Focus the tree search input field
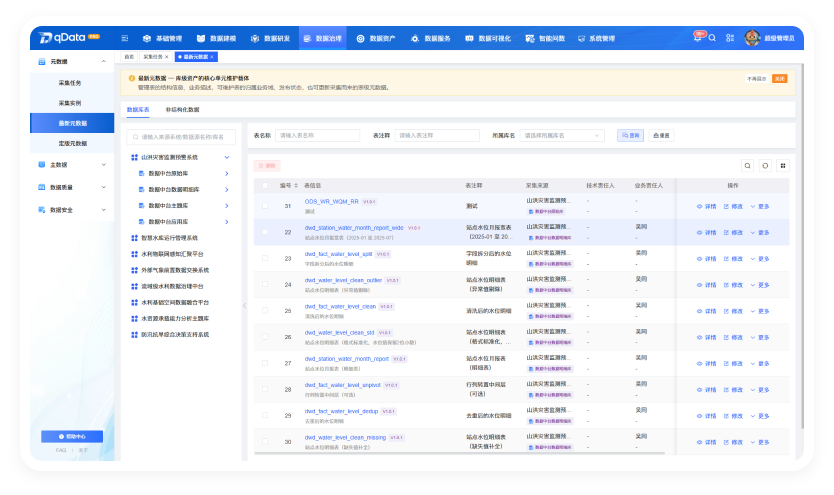The width and height of the screenshot is (834, 495). [181, 137]
